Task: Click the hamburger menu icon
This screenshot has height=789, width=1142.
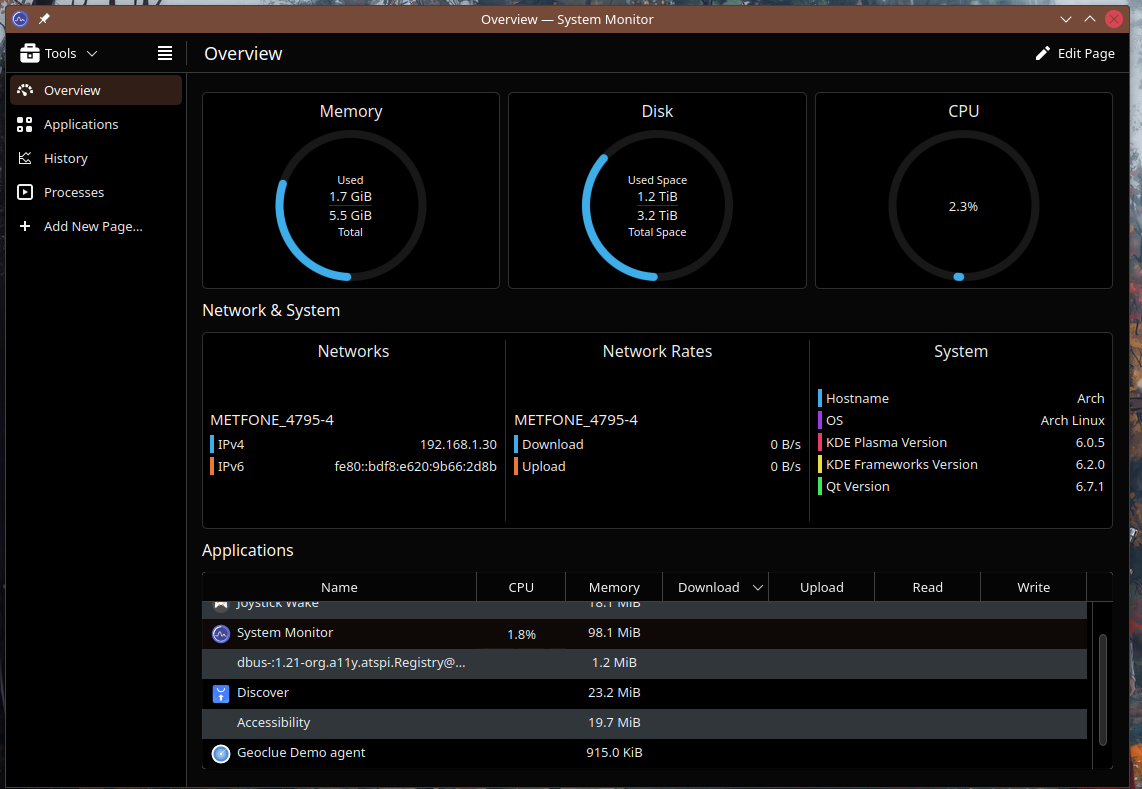Action: click(x=165, y=53)
